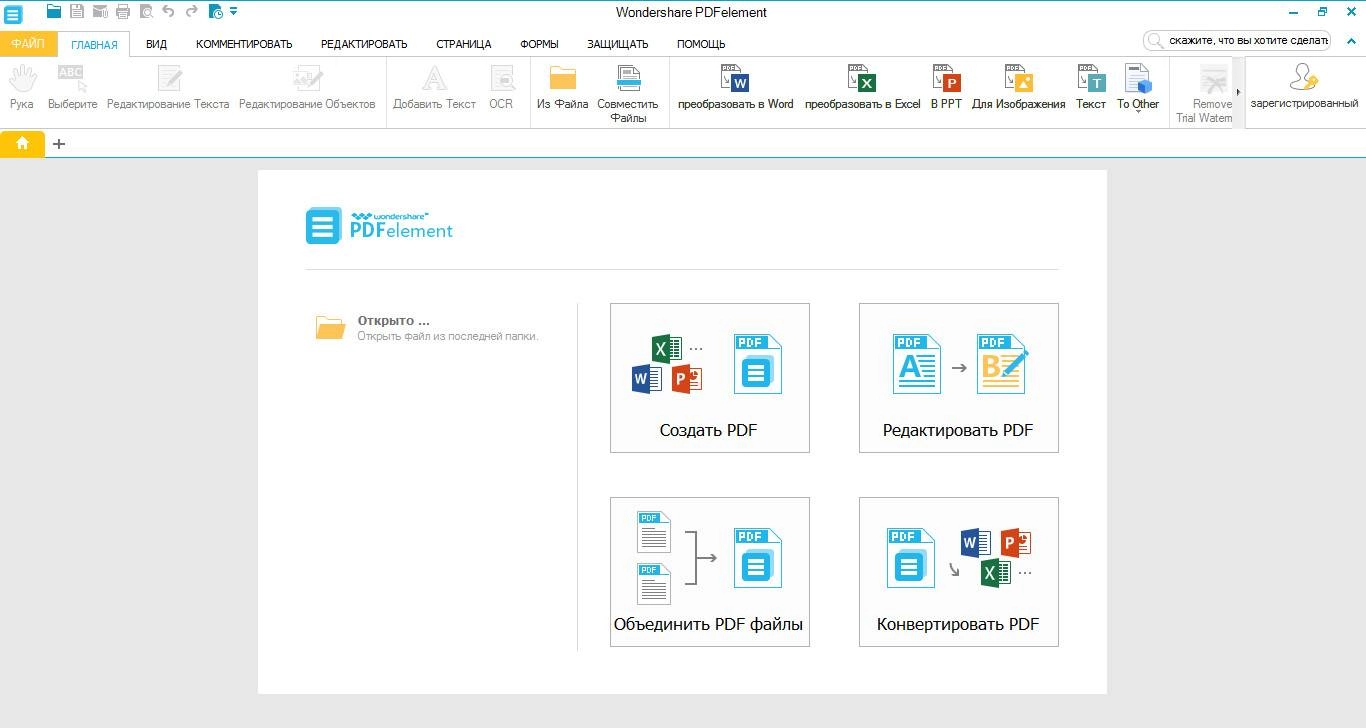
Task: Click Для Изображения conversion tool
Action: tap(1018, 87)
